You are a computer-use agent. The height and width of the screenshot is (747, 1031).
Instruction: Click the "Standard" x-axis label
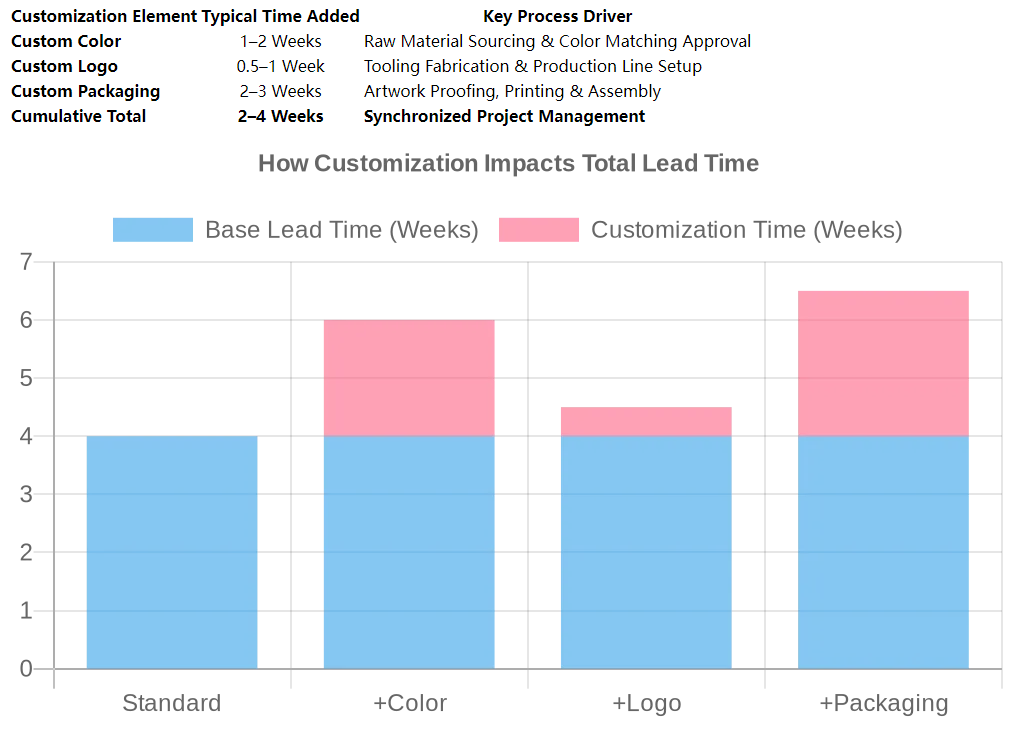tap(172, 703)
